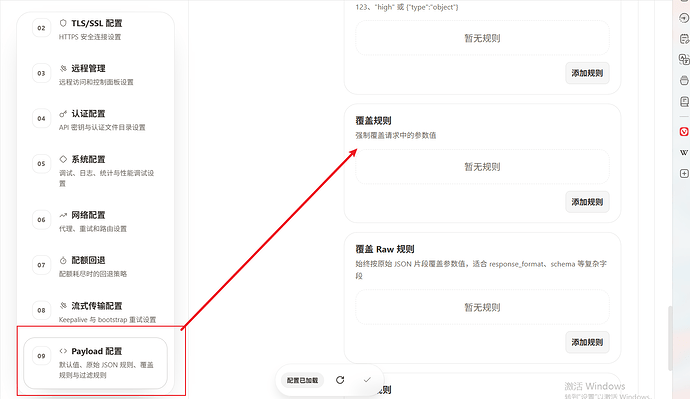This screenshot has width=690, height=399.
Task: Click the 覆盖规则 card heading
Action: click(373, 121)
